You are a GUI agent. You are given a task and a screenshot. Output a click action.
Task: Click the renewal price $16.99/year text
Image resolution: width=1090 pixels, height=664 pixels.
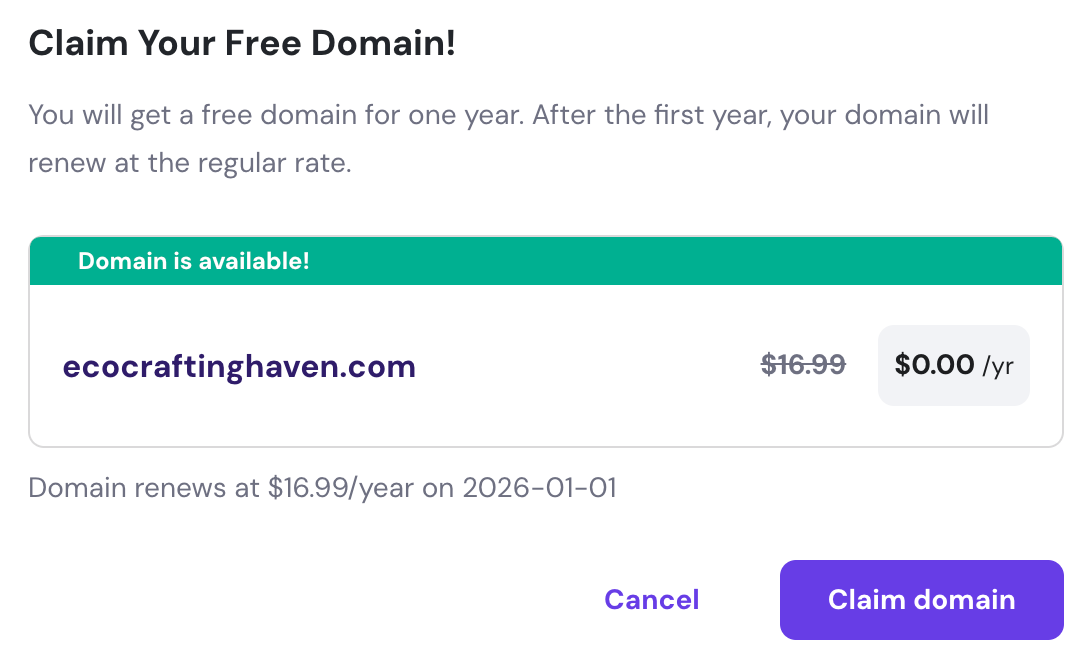[323, 488]
